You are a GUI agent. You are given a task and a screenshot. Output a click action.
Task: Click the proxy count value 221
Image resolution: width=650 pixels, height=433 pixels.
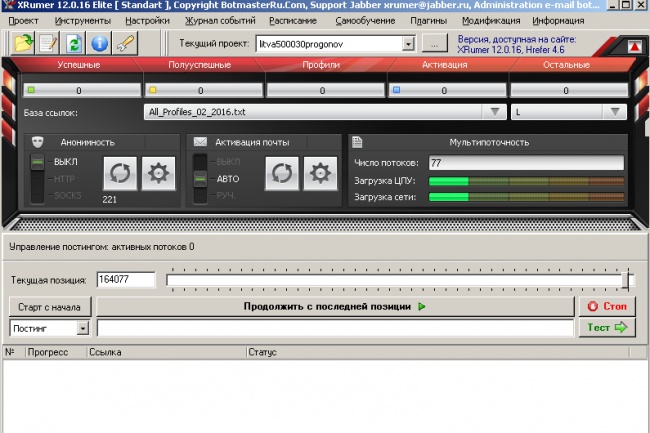tap(109, 199)
